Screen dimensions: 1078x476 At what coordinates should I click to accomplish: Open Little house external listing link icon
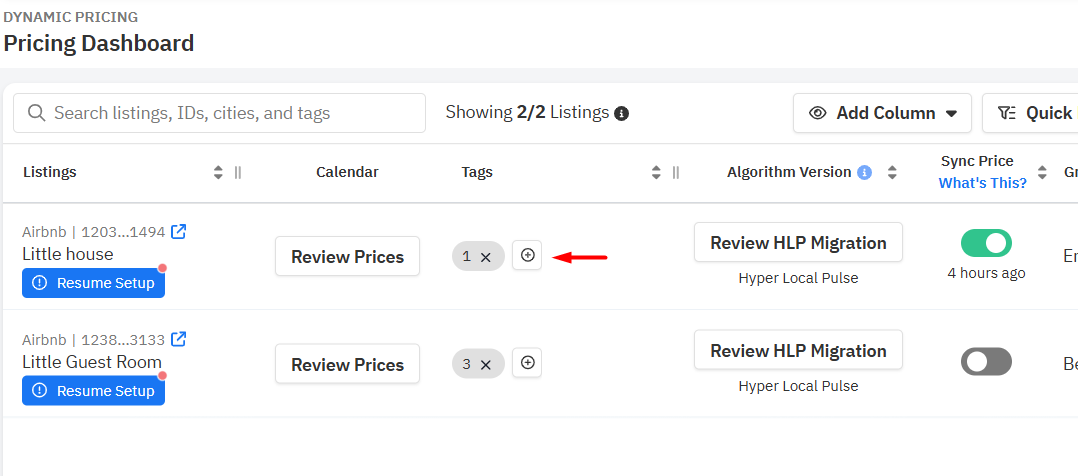(179, 232)
